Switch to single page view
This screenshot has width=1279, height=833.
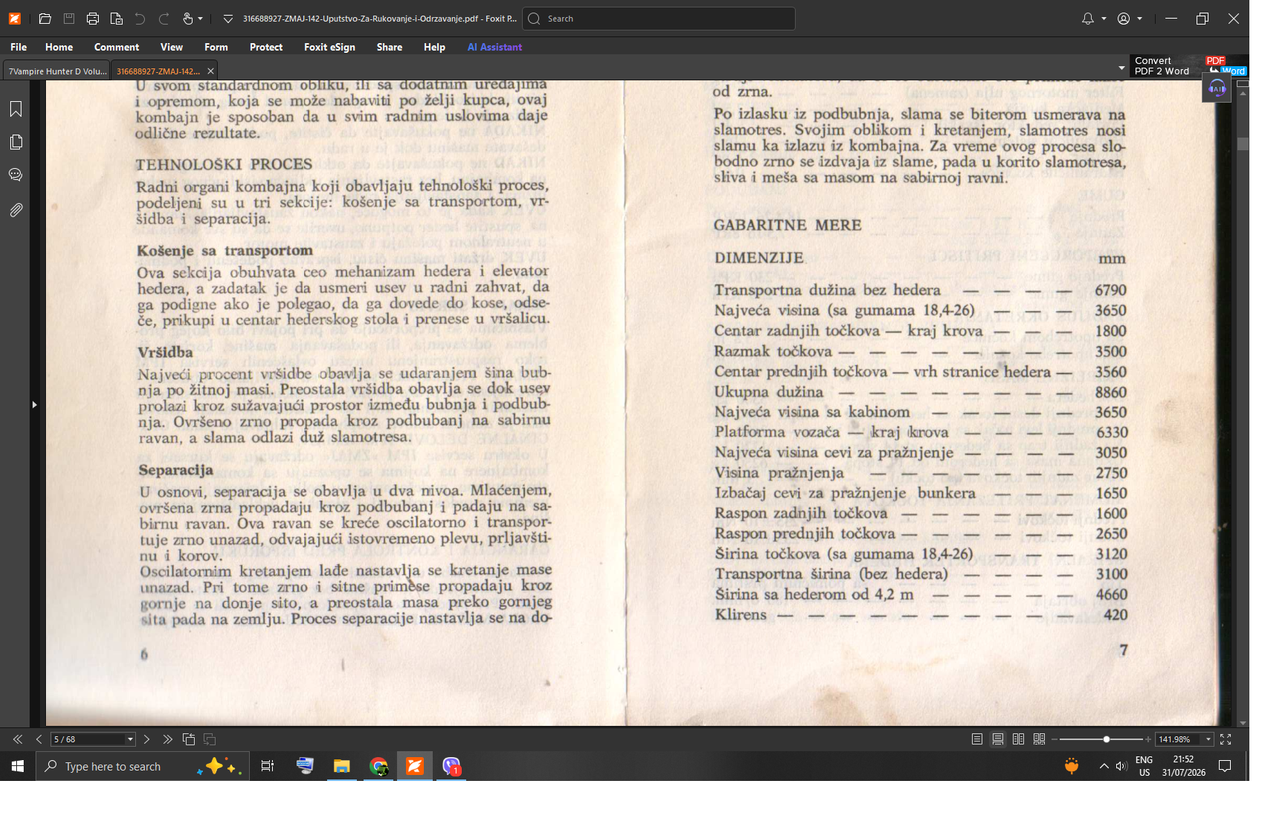tap(977, 739)
